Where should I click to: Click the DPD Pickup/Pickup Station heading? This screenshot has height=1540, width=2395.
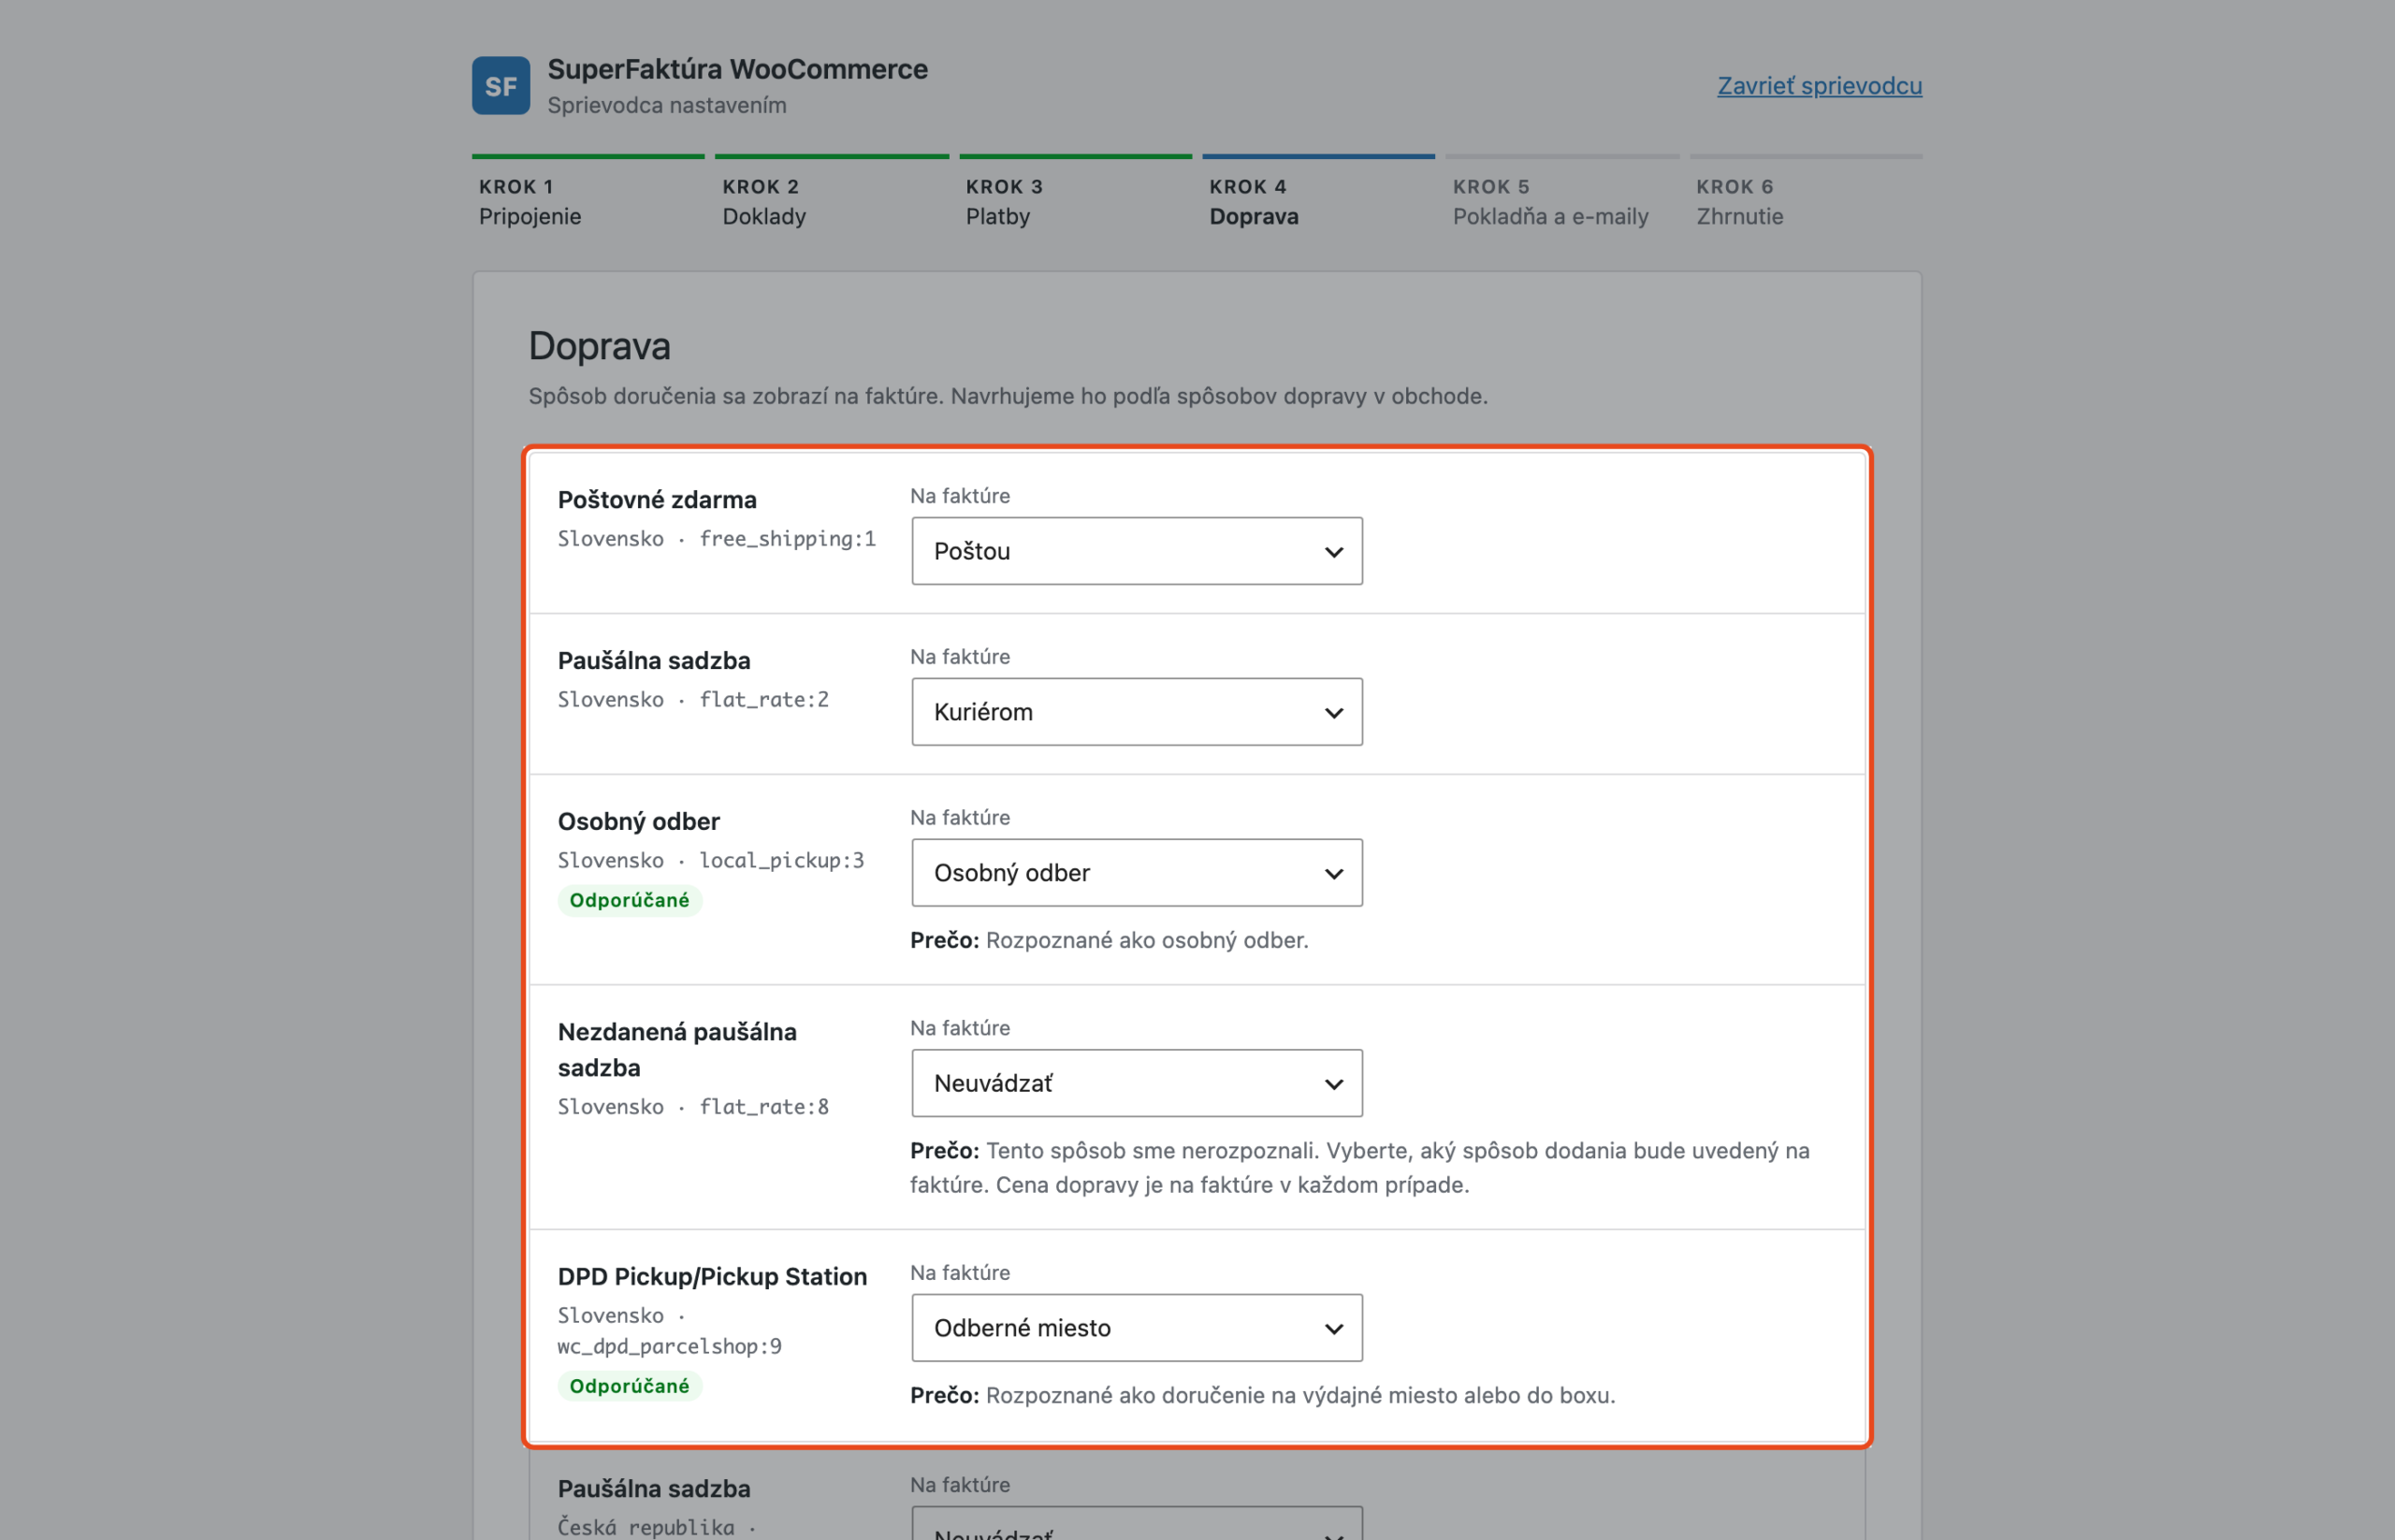click(712, 1277)
